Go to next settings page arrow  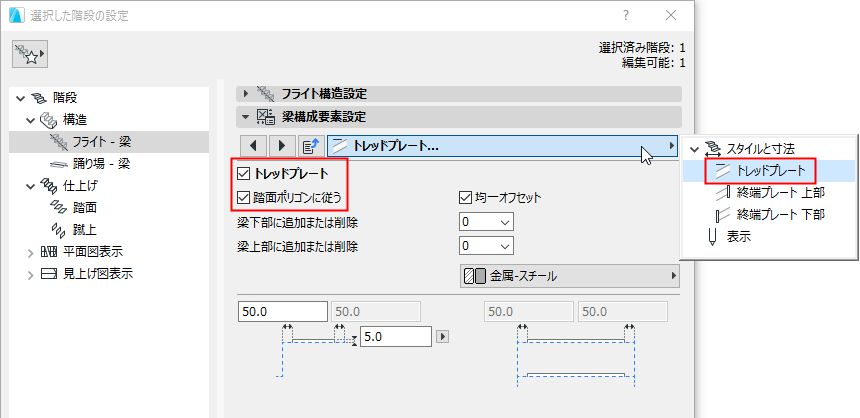(x=282, y=146)
